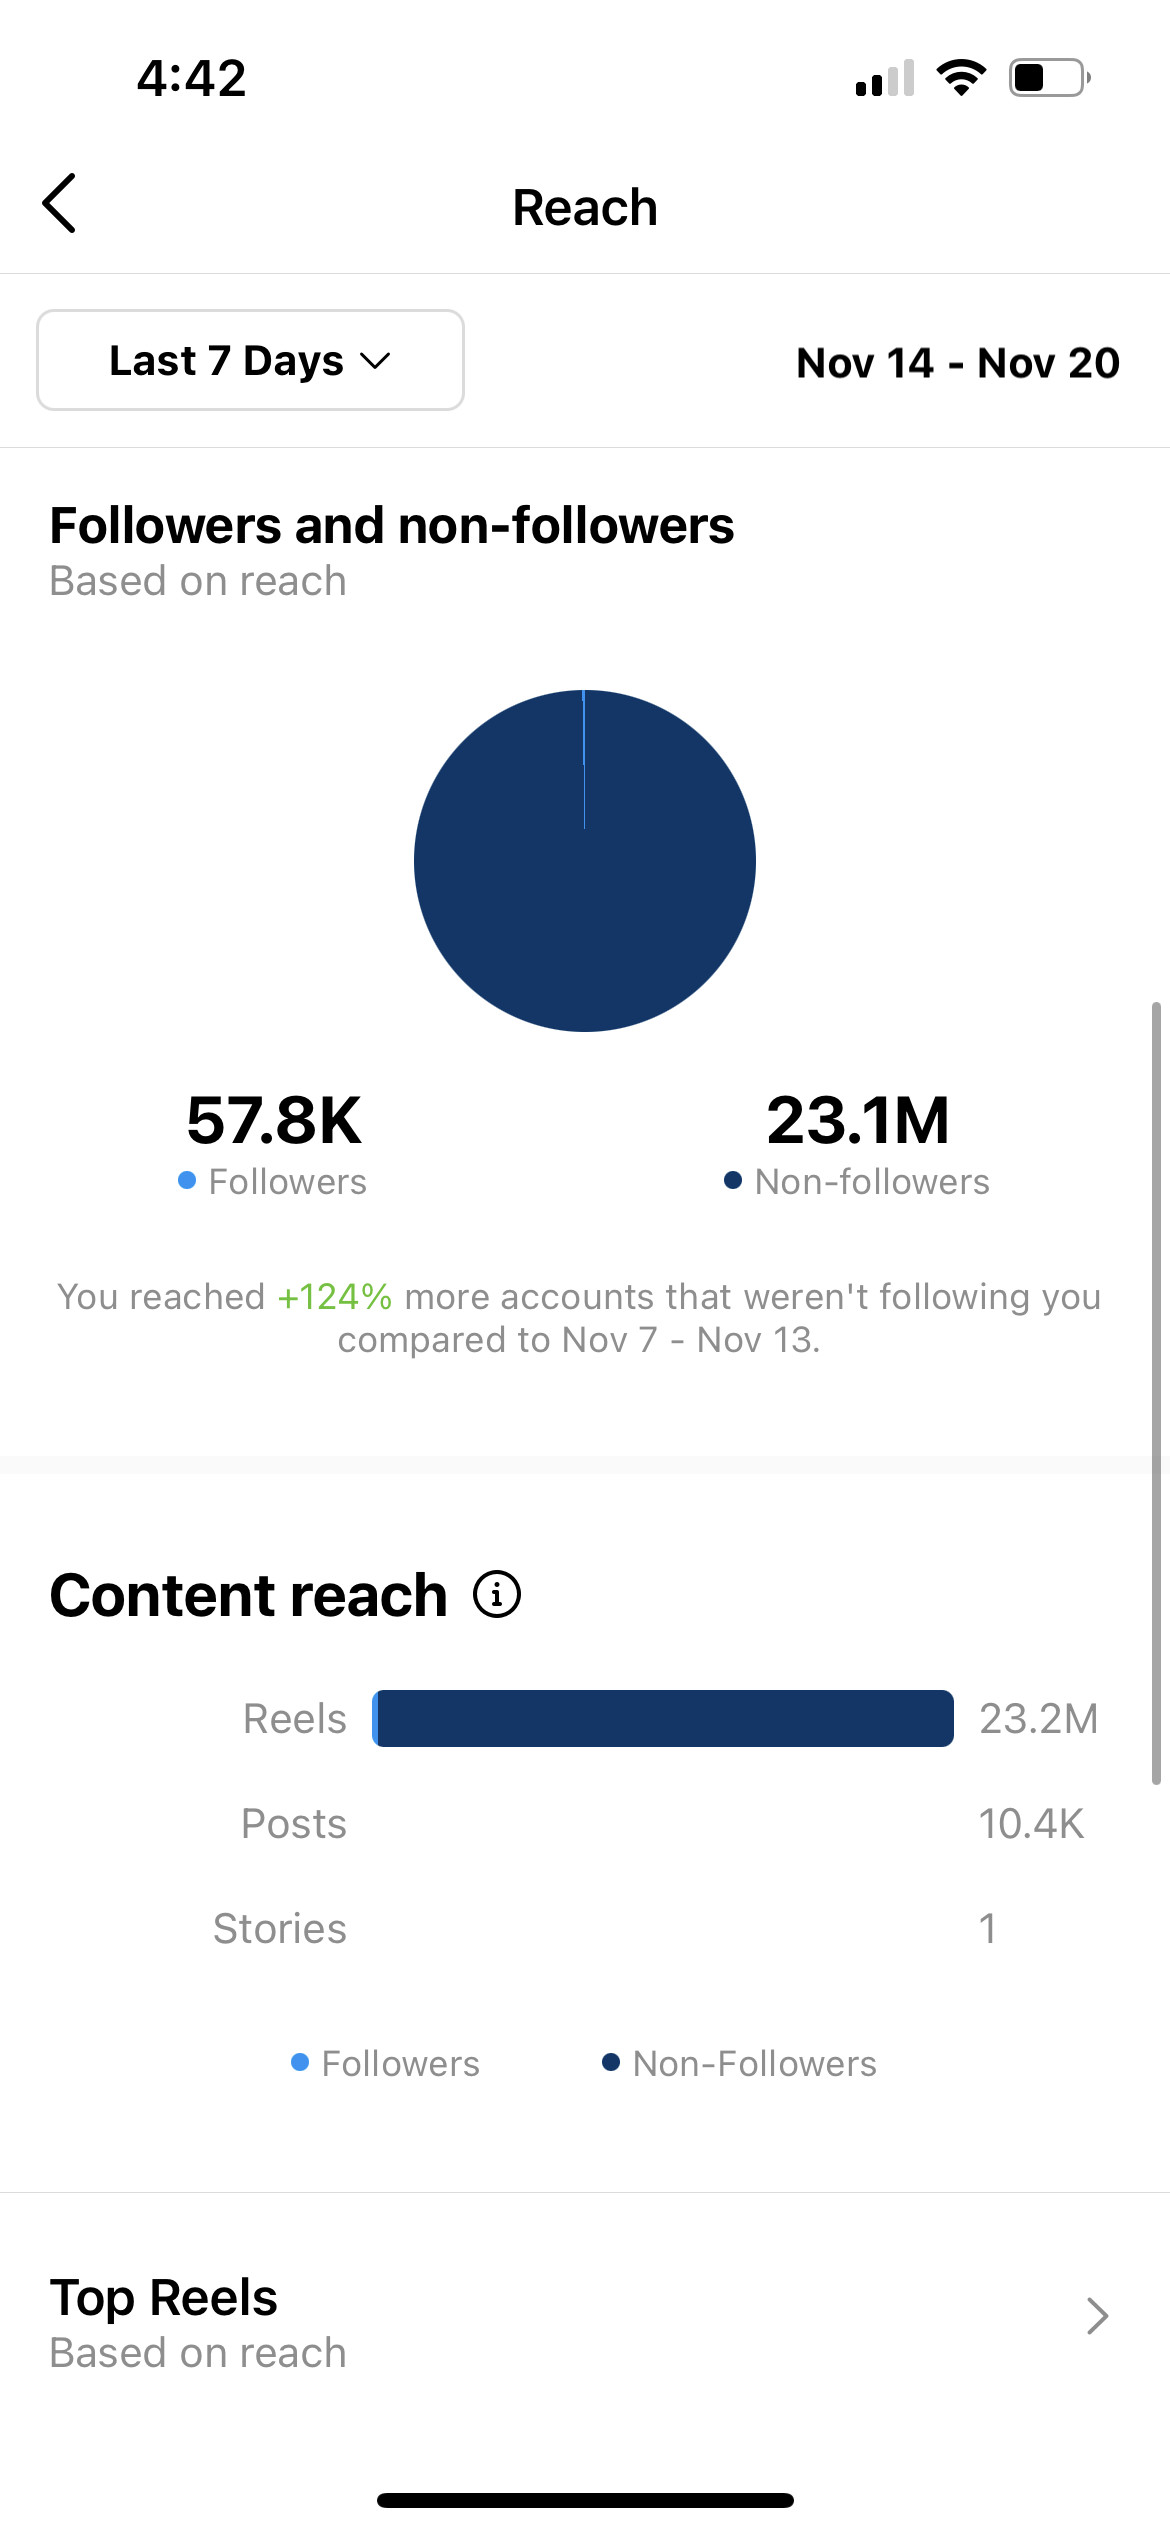Select the followers pie chart
This screenshot has height=2532, width=1170.
point(585,860)
